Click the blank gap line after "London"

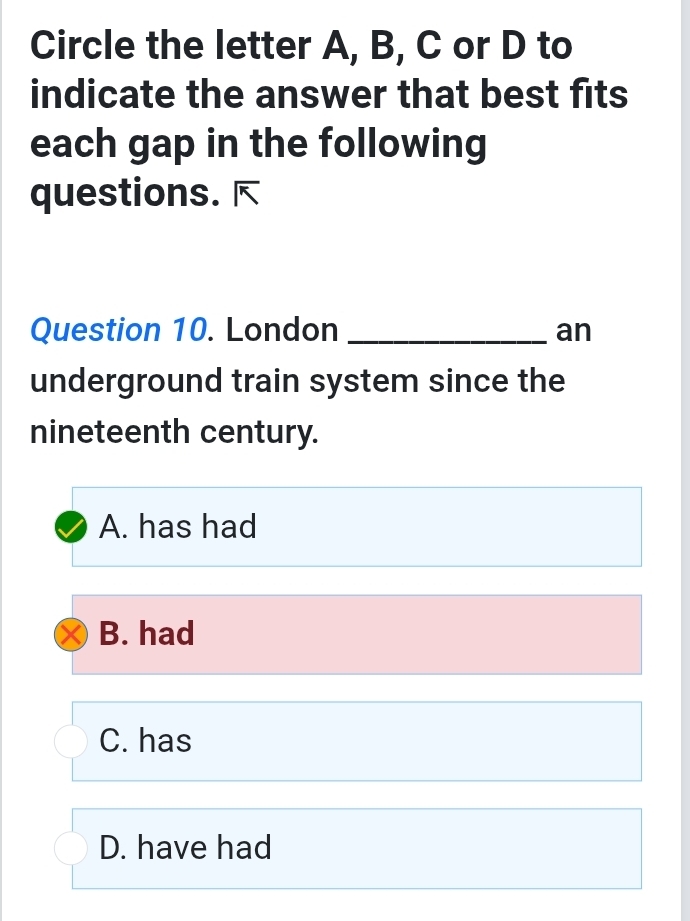pyautogui.click(x=445, y=335)
